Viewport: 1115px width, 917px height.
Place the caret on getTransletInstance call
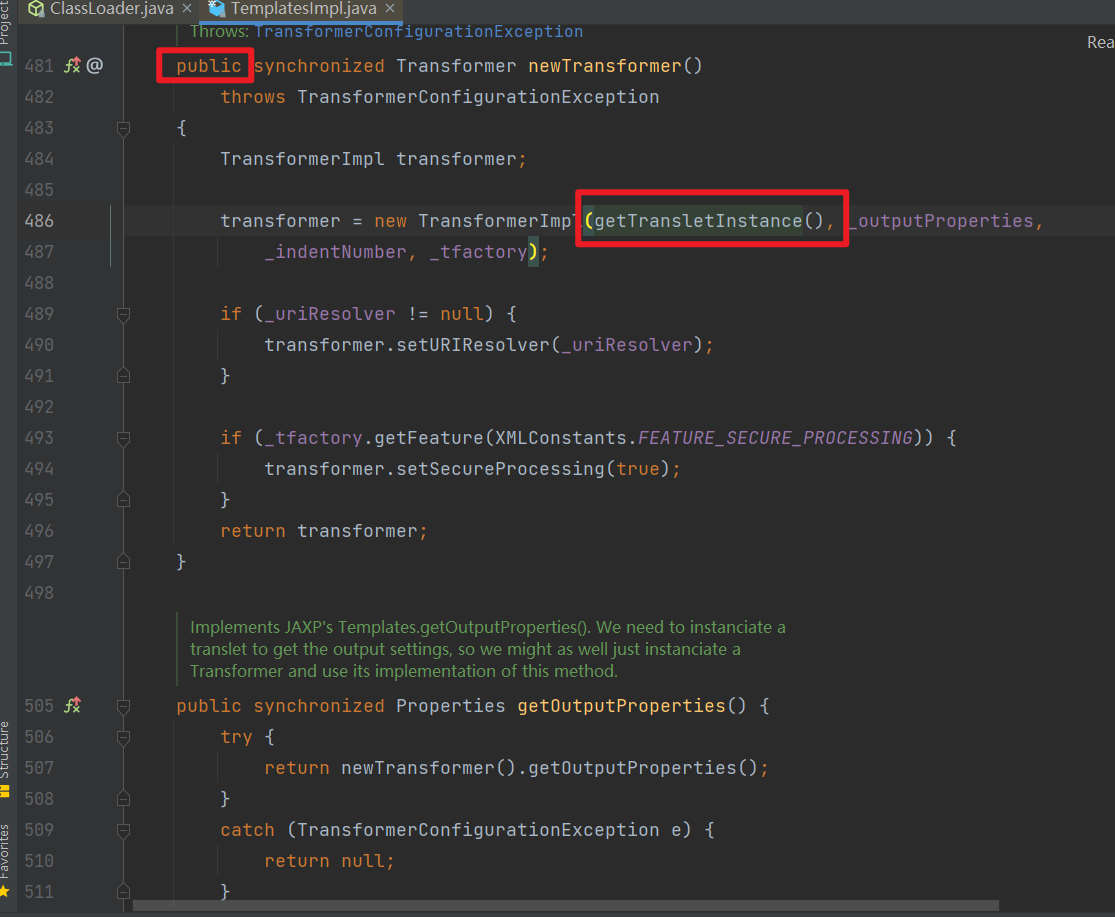(700, 220)
